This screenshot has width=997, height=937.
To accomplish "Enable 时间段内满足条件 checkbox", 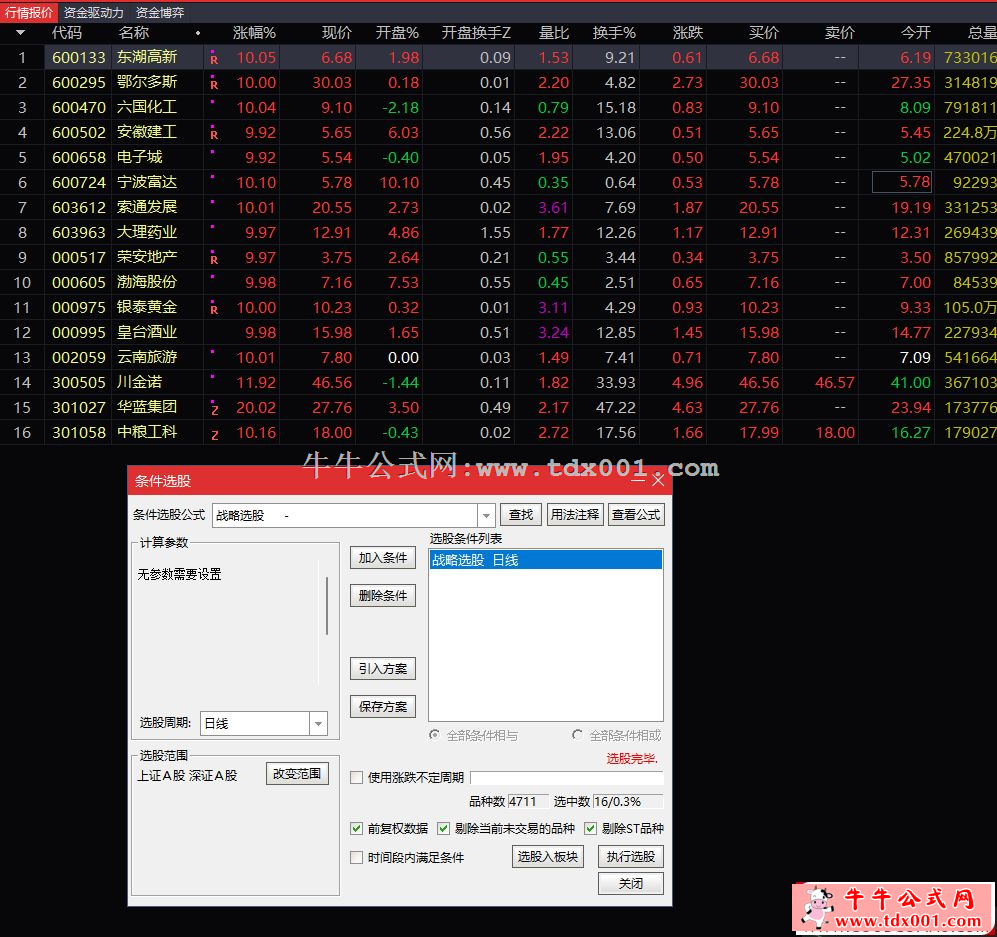I will pos(357,858).
